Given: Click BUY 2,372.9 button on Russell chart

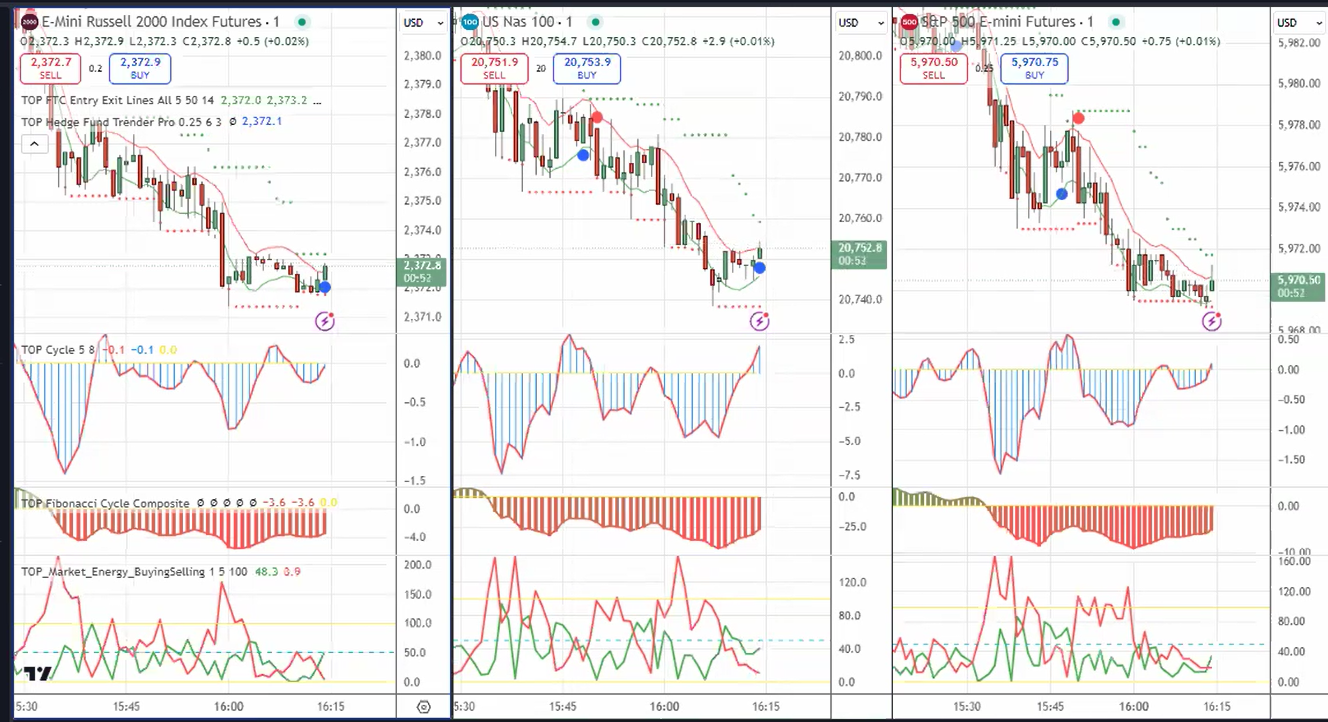Looking at the screenshot, I should coord(140,68).
